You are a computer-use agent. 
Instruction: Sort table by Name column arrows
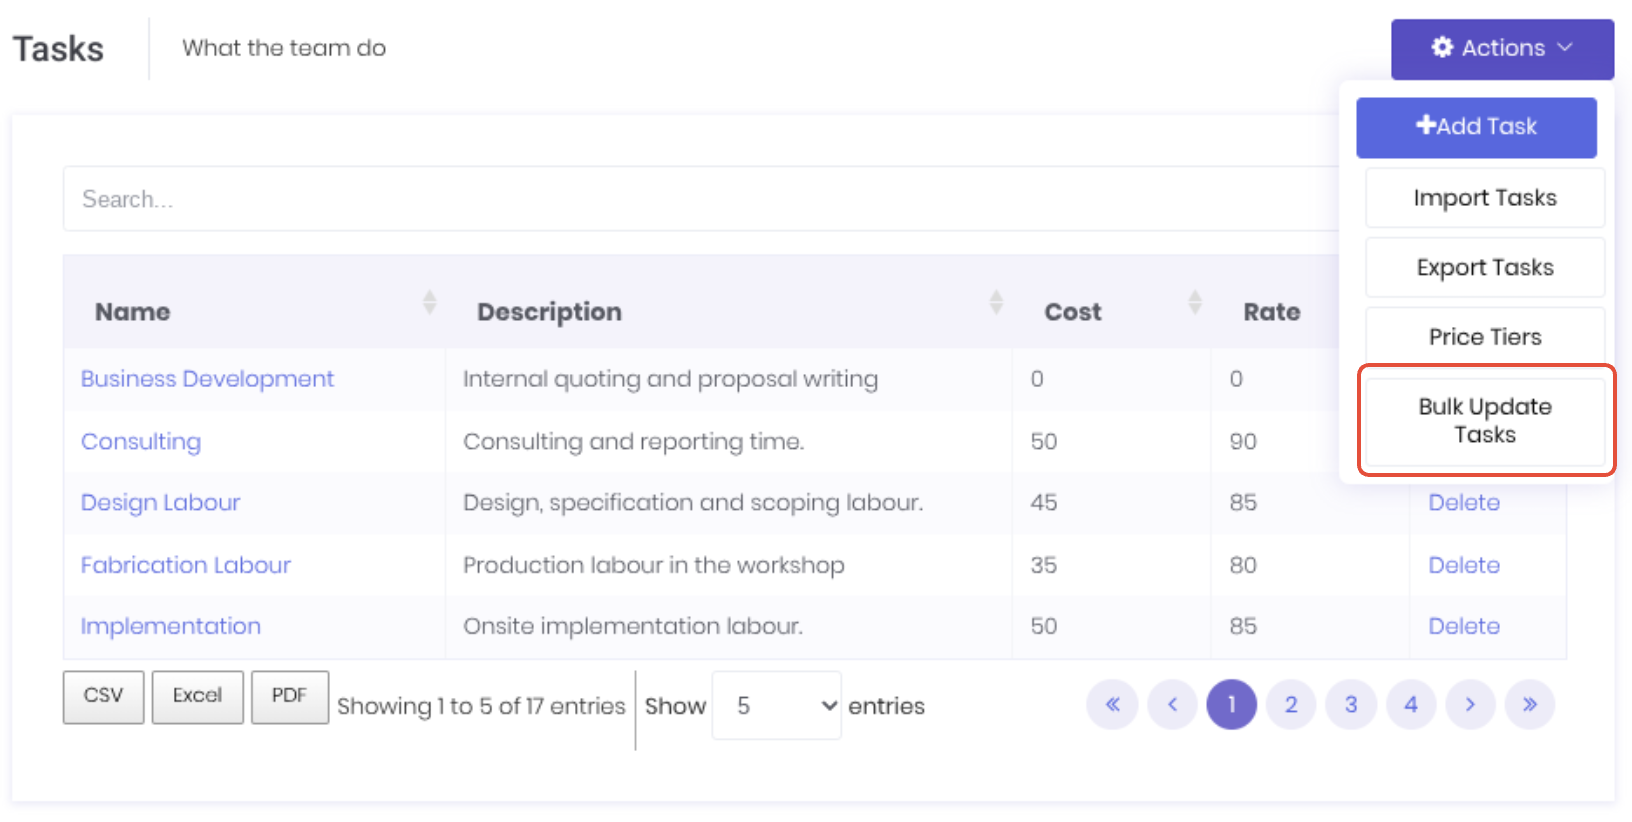[x=430, y=302]
